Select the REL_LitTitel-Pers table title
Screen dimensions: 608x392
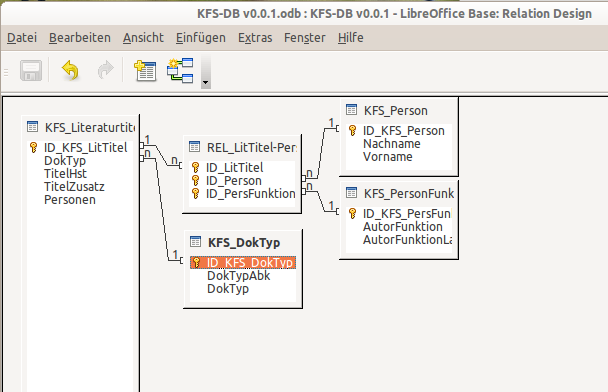pos(252,147)
